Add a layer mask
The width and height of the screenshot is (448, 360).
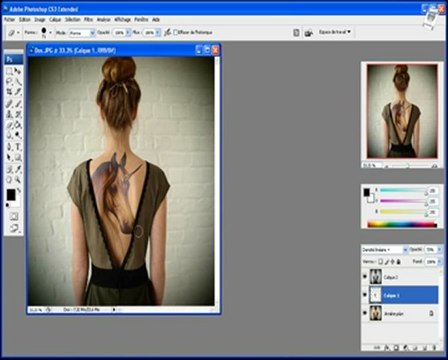point(397,347)
